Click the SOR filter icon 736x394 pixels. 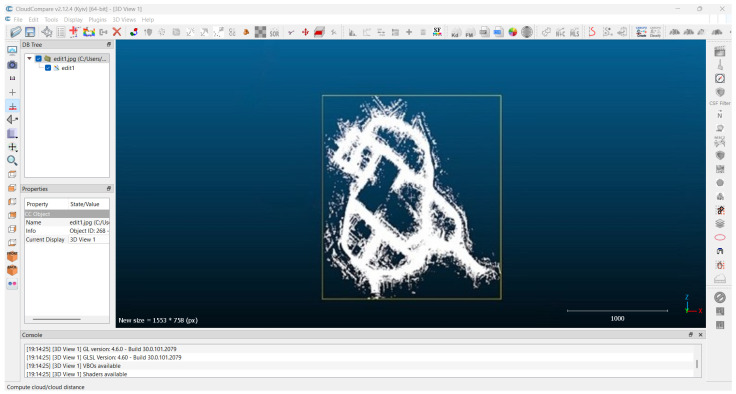pos(274,32)
